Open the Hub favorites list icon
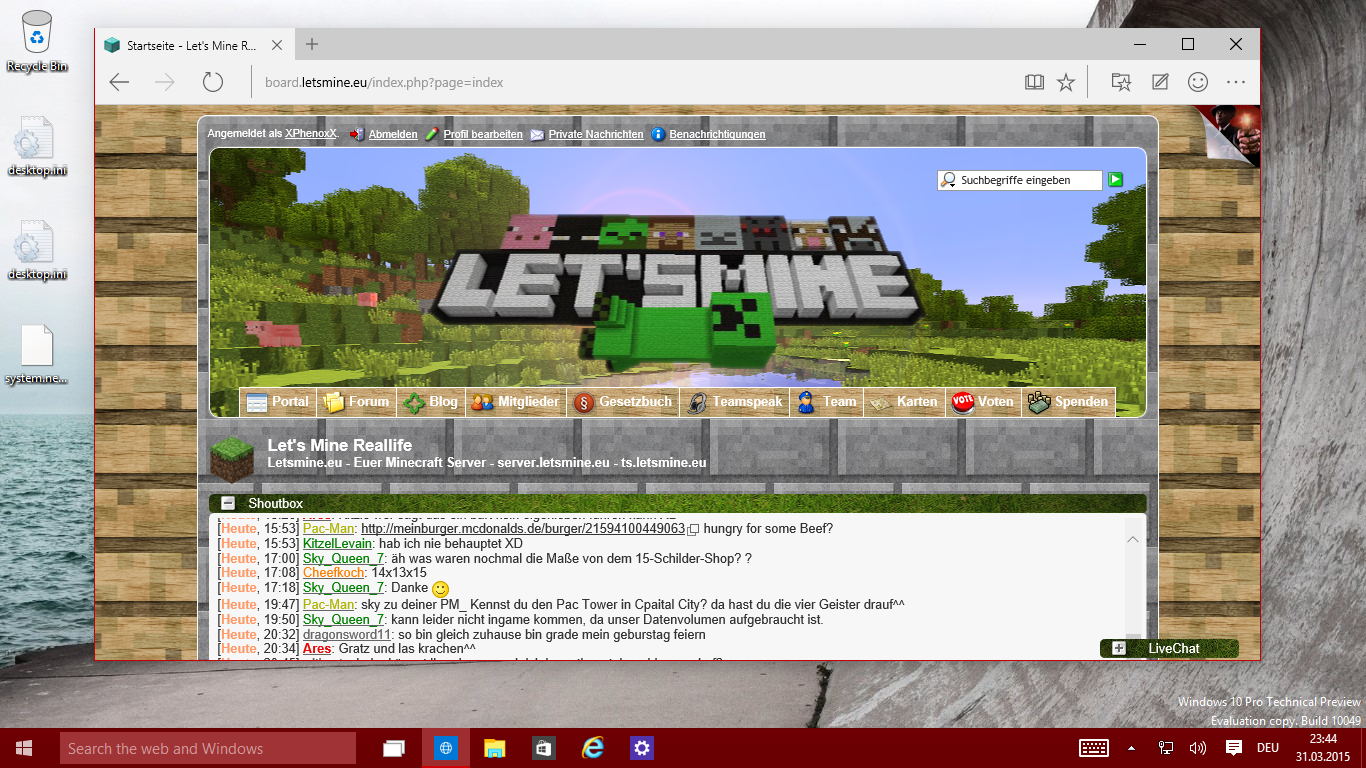 click(x=1121, y=82)
